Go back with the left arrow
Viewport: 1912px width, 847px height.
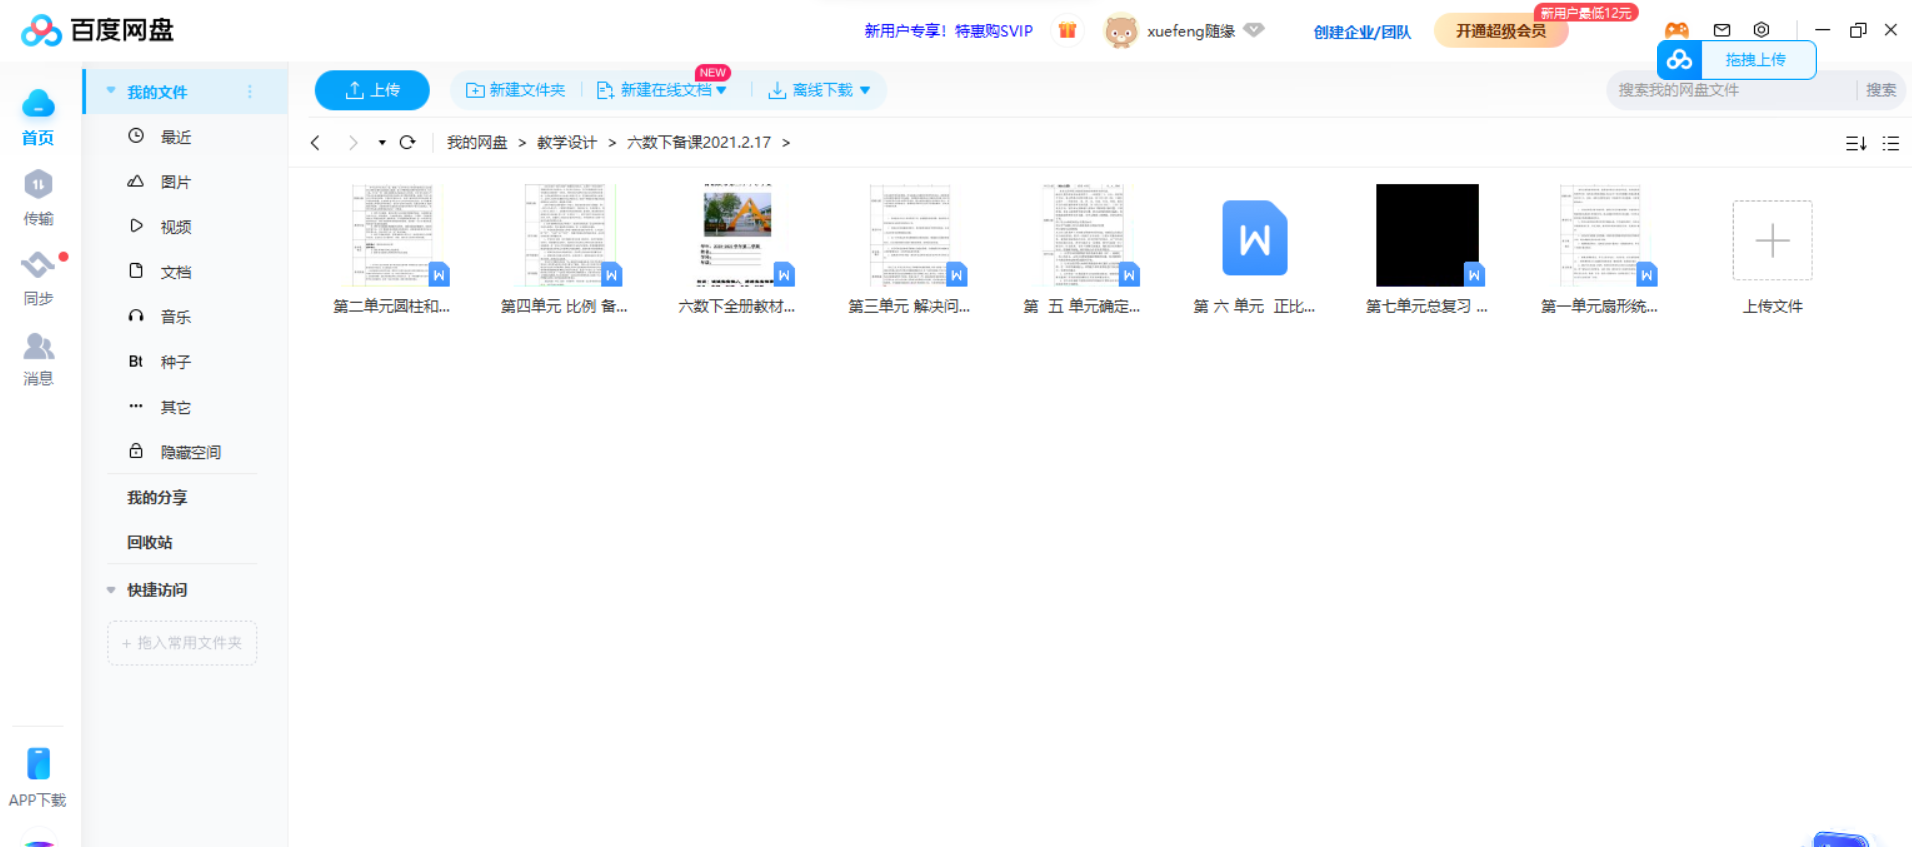click(316, 143)
